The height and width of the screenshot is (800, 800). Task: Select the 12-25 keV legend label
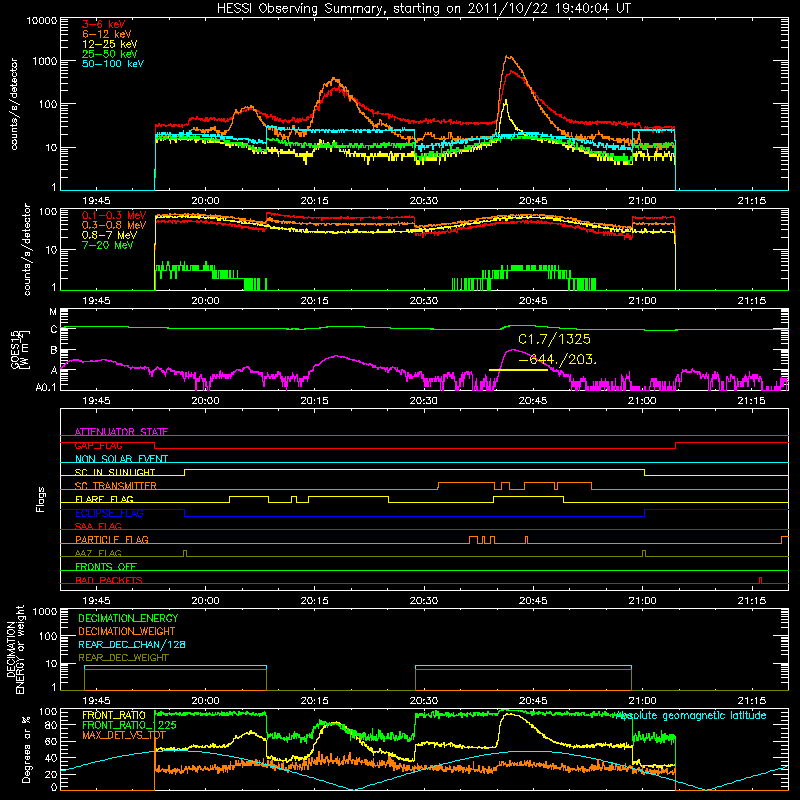(x=110, y=44)
